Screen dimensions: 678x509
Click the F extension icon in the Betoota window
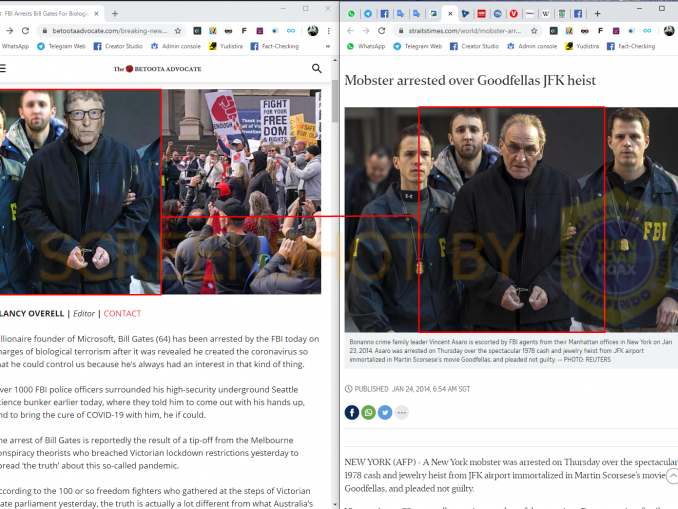click(x=244, y=31)
